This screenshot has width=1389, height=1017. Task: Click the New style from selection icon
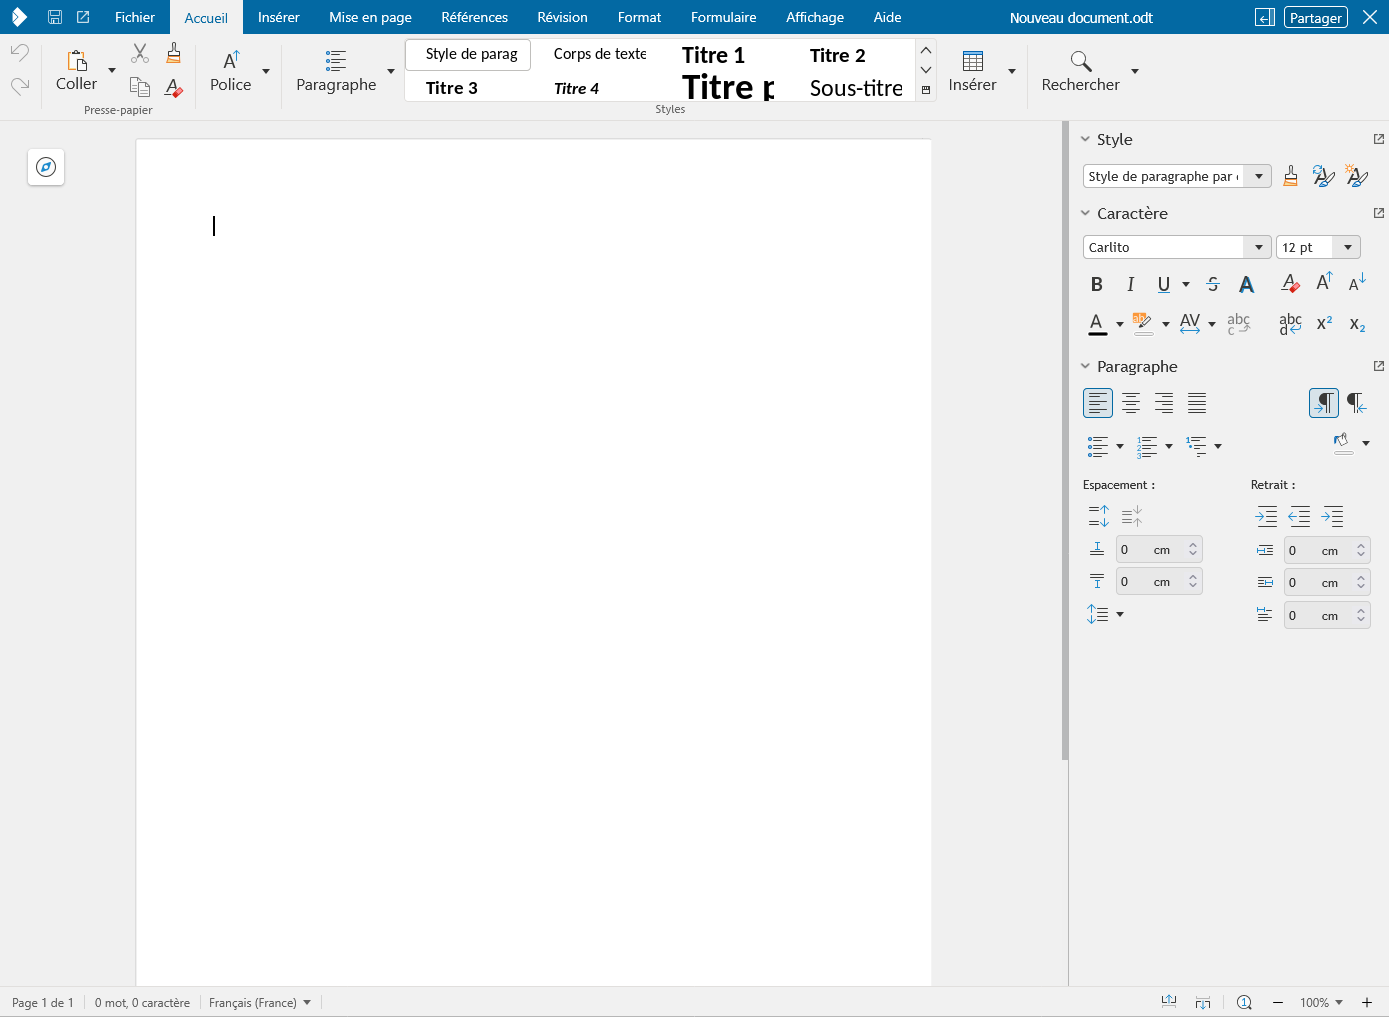point(1356,176)
